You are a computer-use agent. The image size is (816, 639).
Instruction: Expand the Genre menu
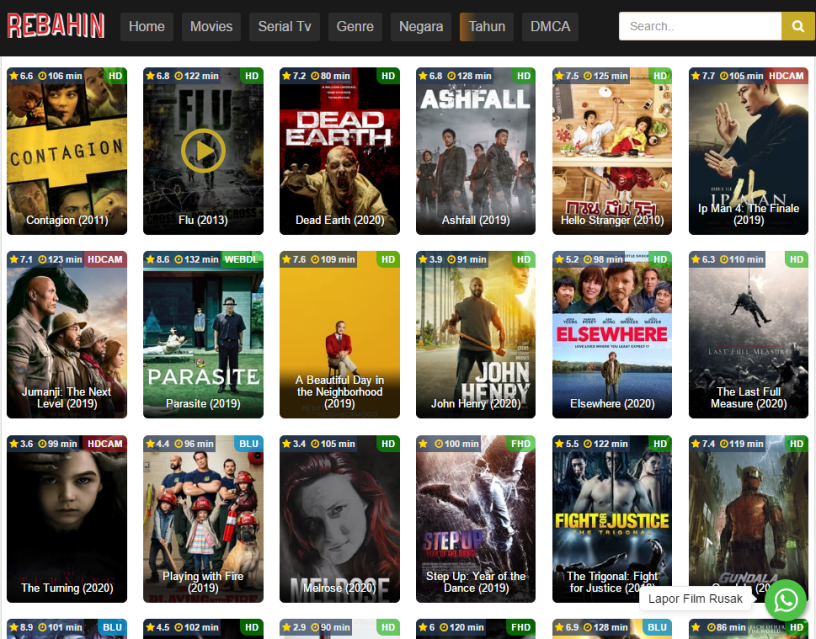pyautogui.click(x=355, y=27)
